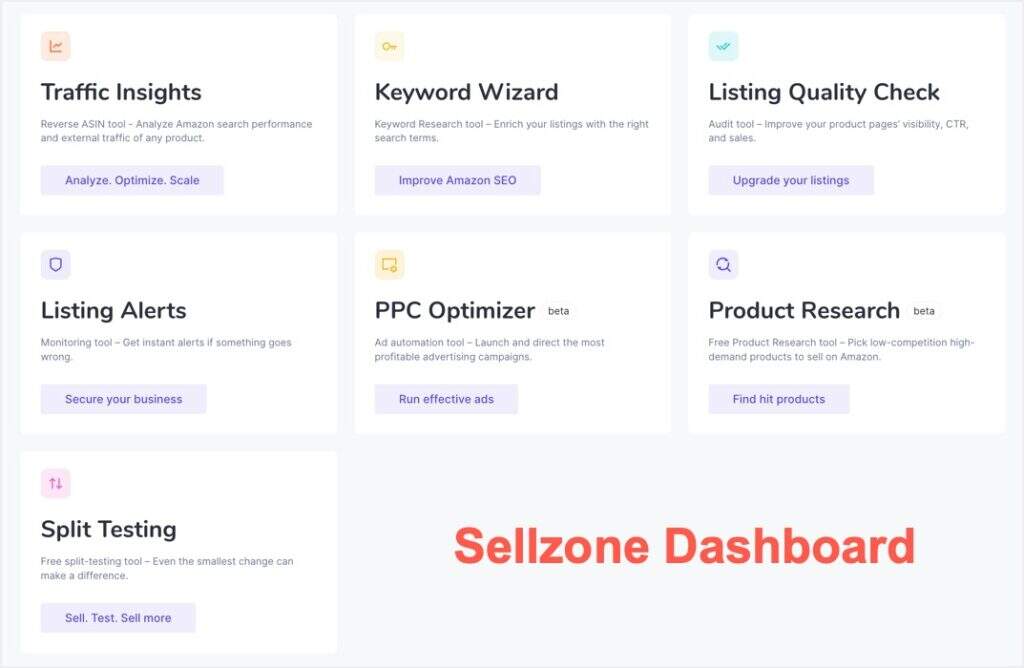Click the Upgrade your listings button

point(791,181)
